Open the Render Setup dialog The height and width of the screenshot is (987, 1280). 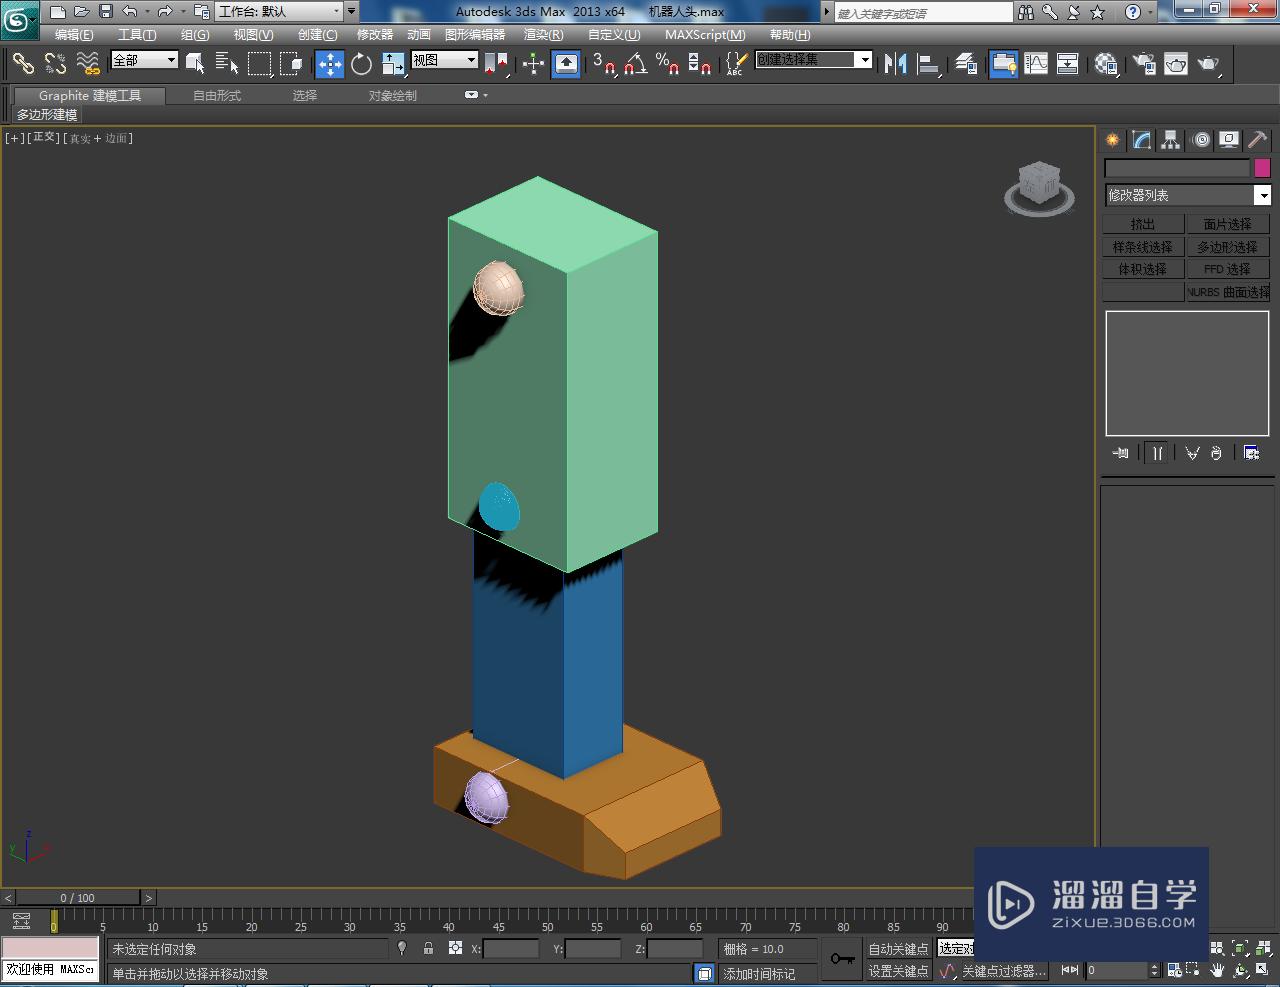[x=1143, y=64]
